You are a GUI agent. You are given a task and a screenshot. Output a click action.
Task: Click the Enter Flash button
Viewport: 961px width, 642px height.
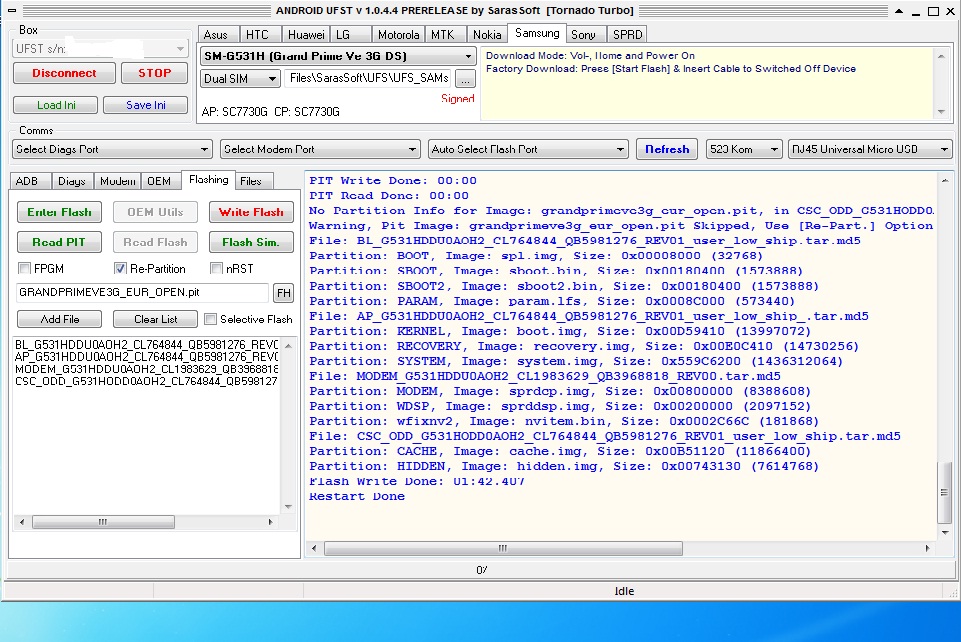click(59, 212)
